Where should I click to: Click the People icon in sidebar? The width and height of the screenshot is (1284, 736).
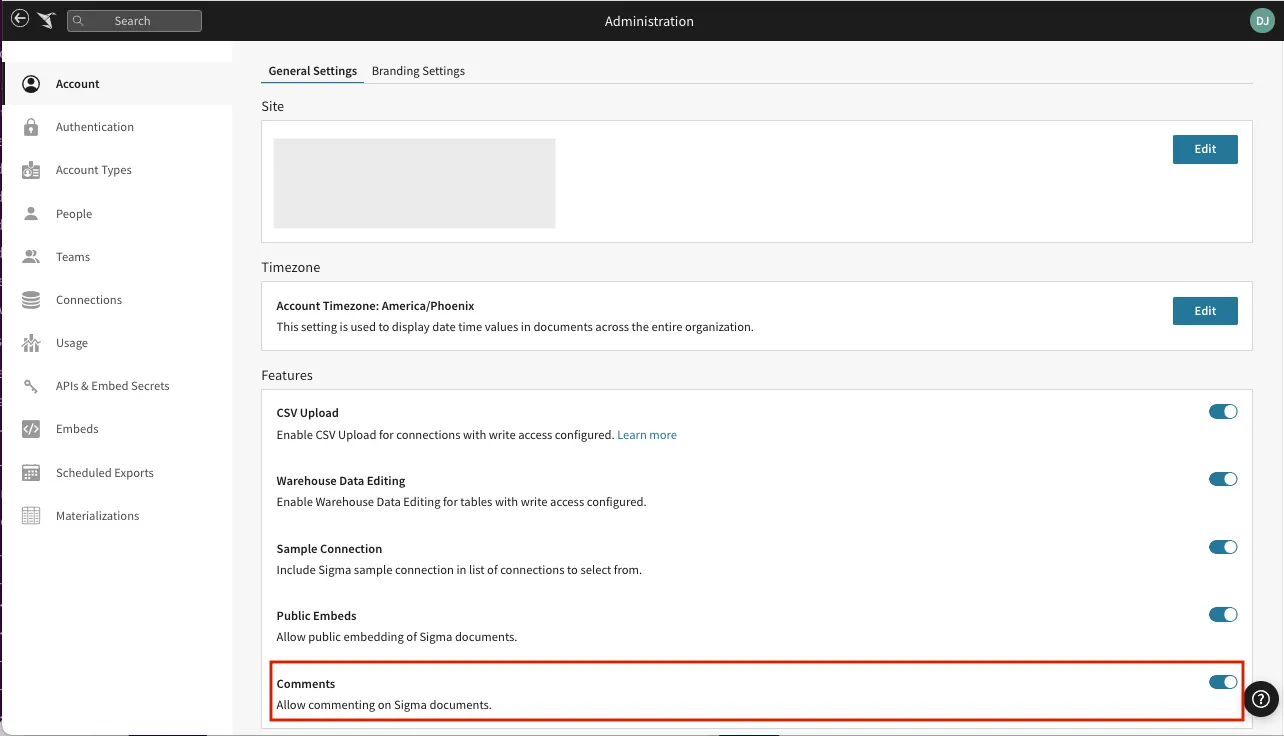coord(31,214)
